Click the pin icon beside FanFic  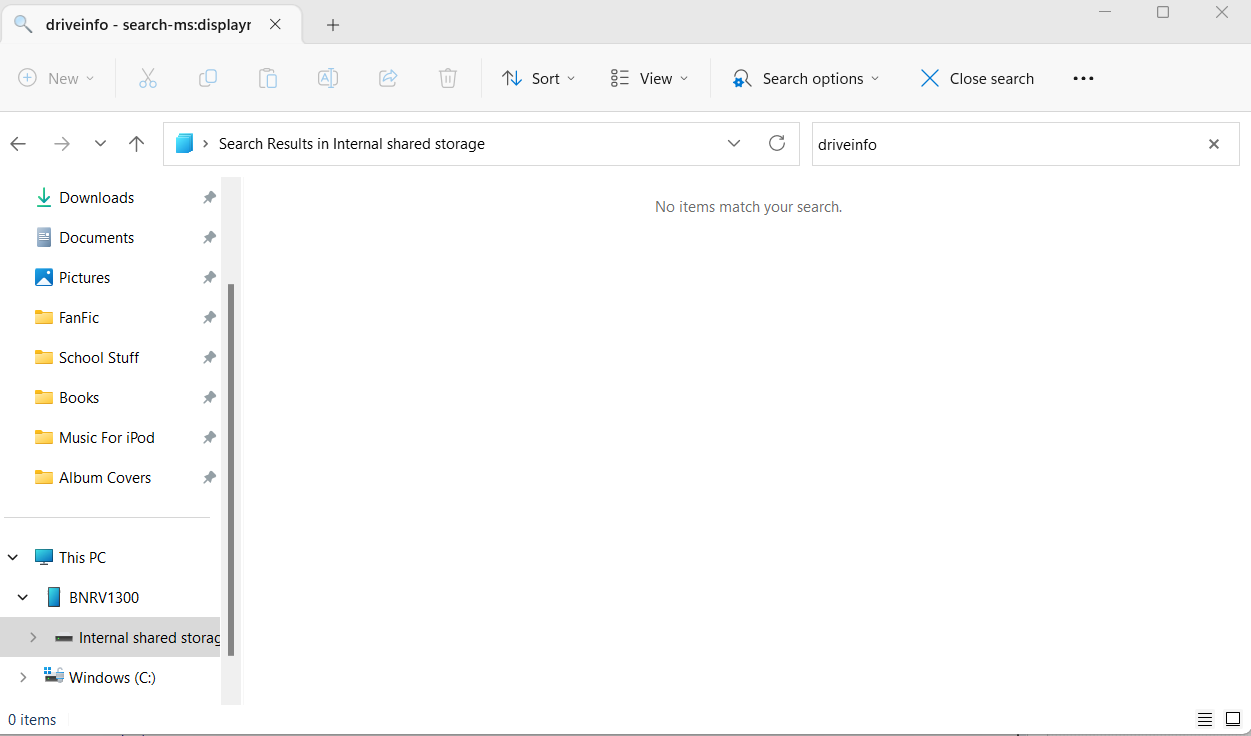point(209,318)
